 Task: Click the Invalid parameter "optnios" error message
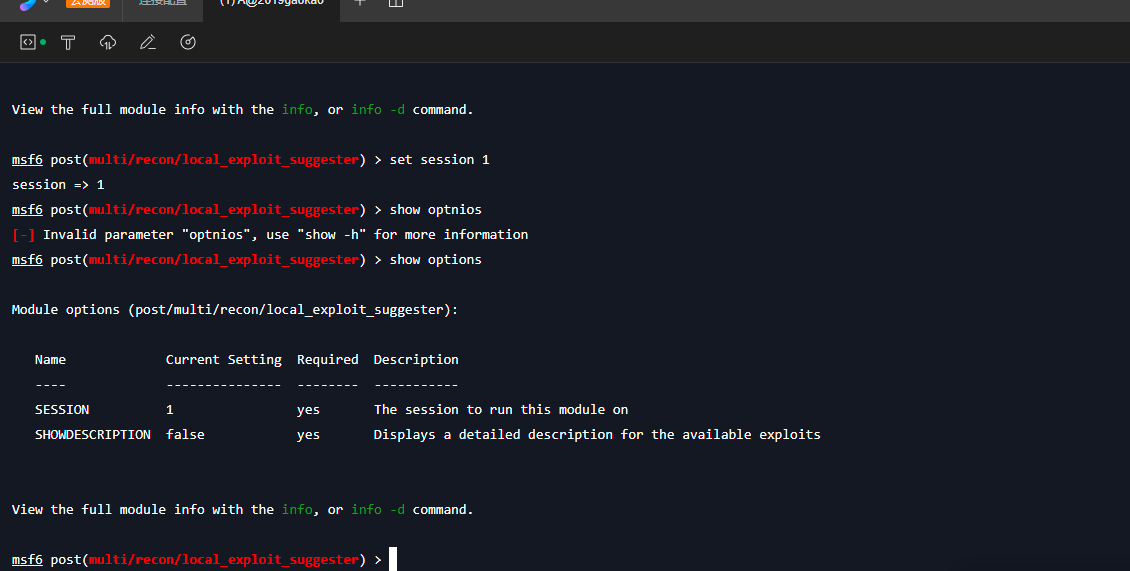[x=285, y=234]
